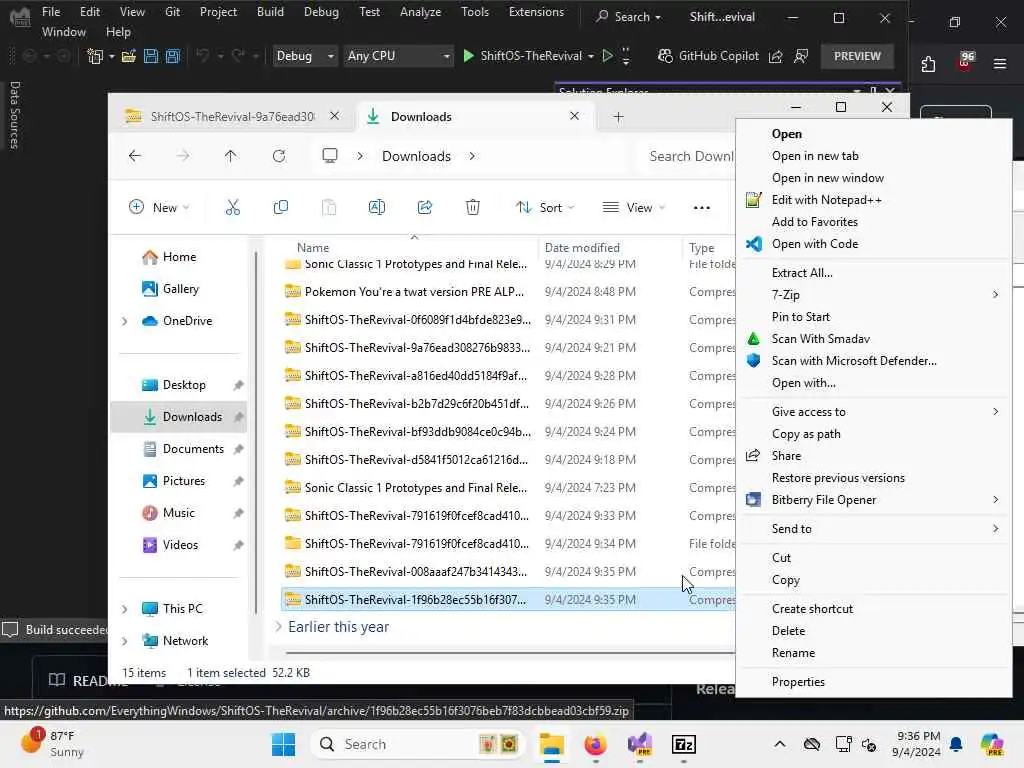The height and width of the screenshot is (768, 1024).
Task: Click Start Without Debugging outline play icon
Action: [x=607, y=56]
